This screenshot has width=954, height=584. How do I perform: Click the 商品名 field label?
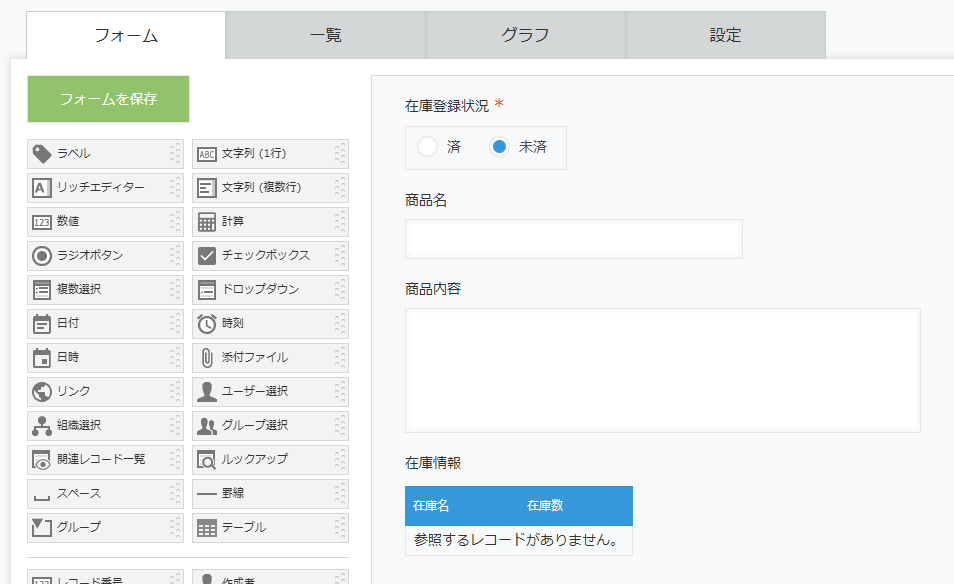[x=426, y=200]
